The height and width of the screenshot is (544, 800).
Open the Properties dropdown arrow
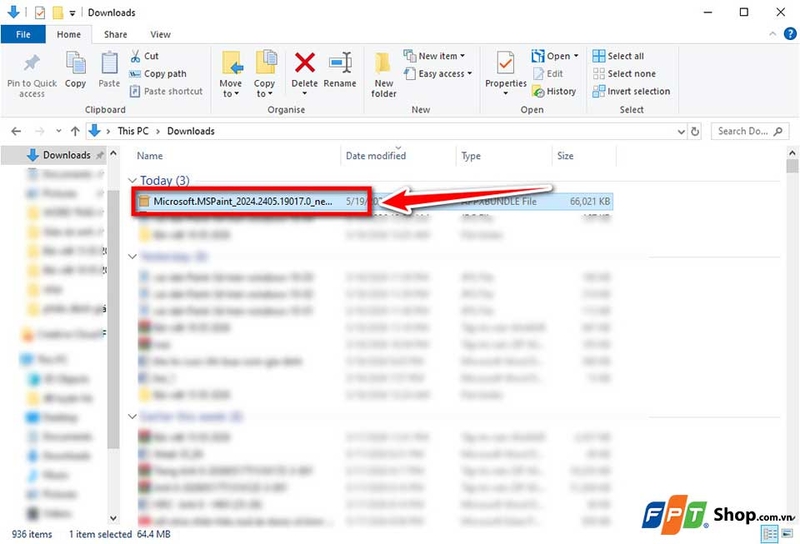point(506,93)
